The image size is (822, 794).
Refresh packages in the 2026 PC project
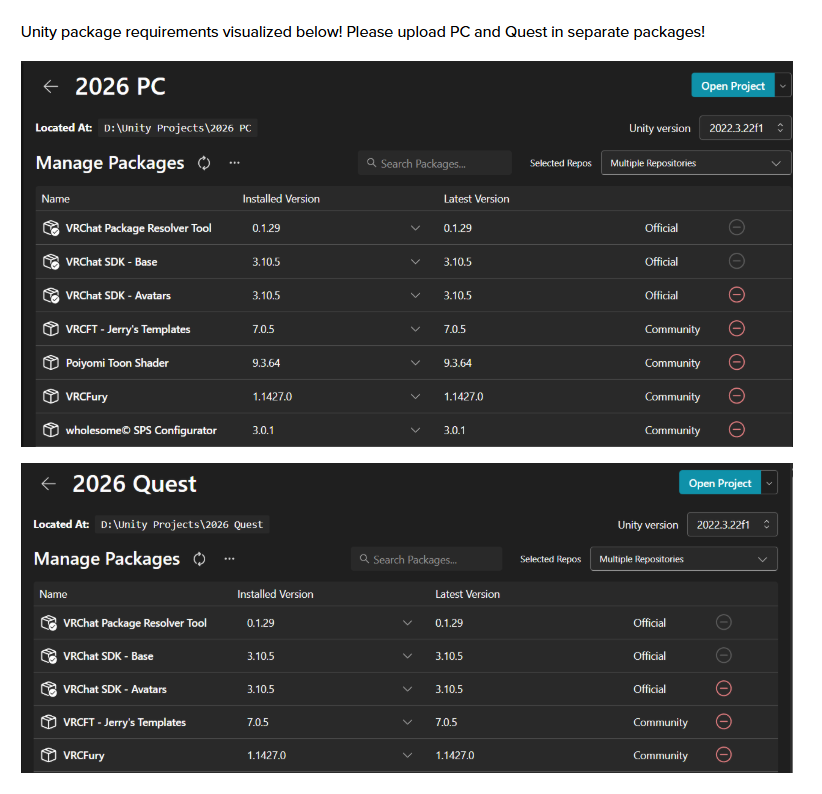[x=204, y=164]
